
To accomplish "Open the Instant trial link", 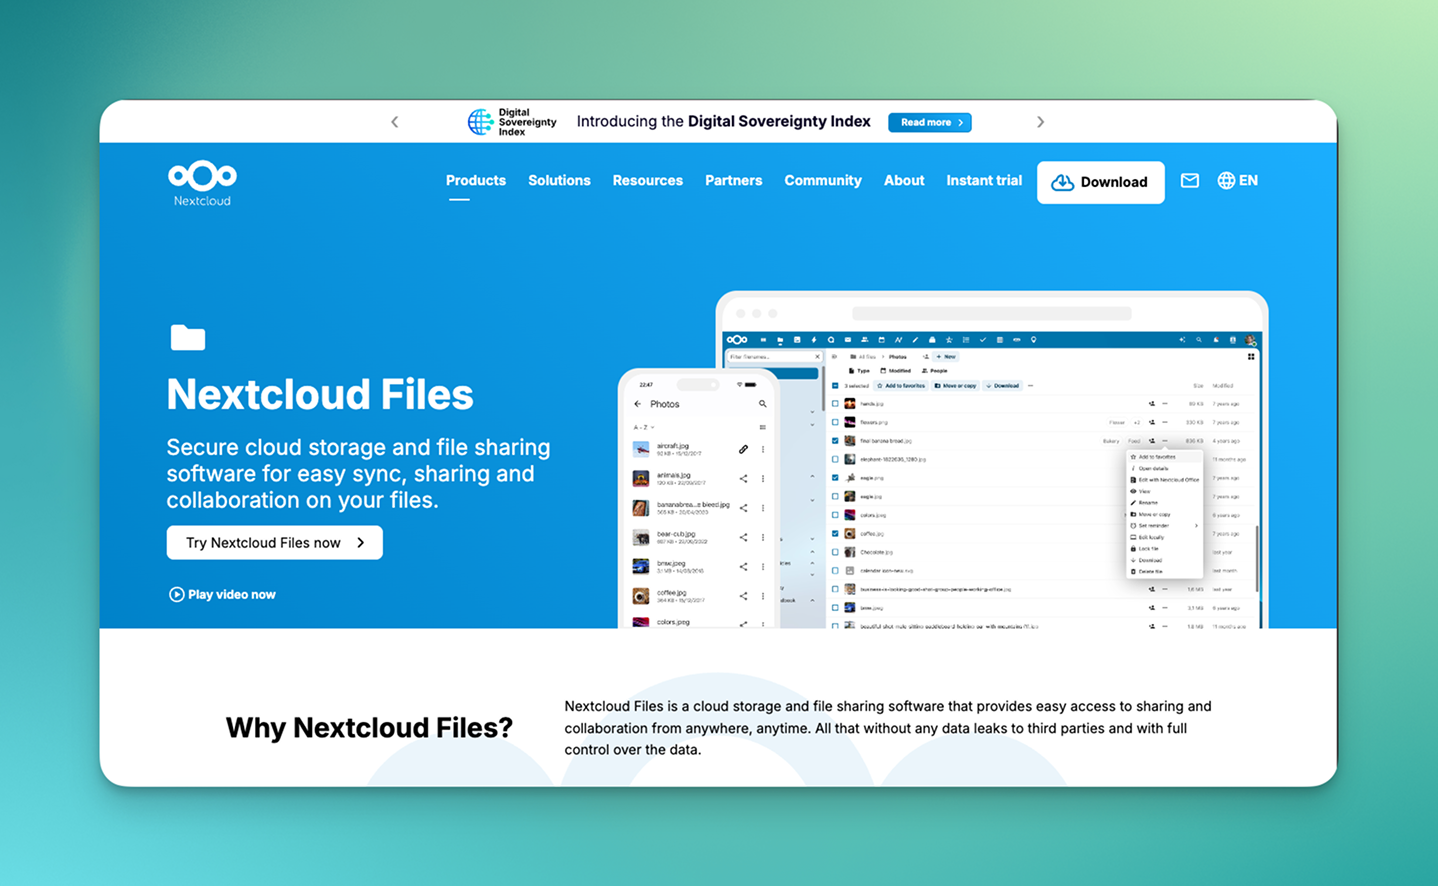I will point(984,180).
